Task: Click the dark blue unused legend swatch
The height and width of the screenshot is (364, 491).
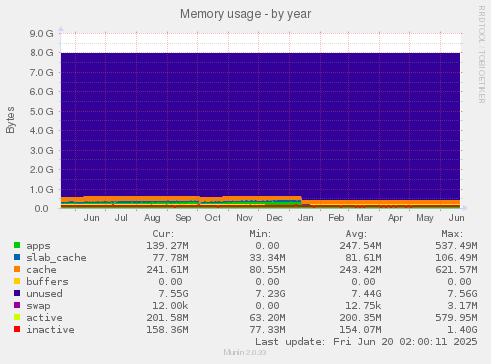Action: point(17,293)
